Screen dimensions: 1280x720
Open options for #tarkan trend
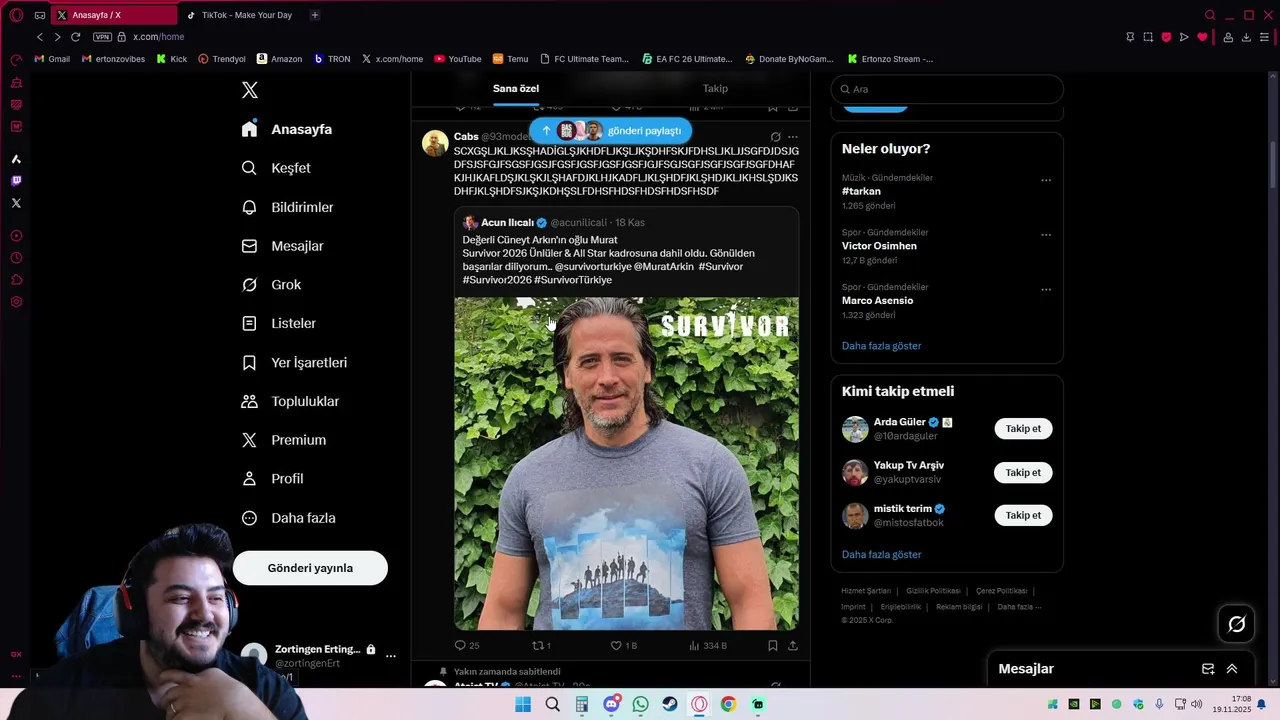tap(1046, 181)
